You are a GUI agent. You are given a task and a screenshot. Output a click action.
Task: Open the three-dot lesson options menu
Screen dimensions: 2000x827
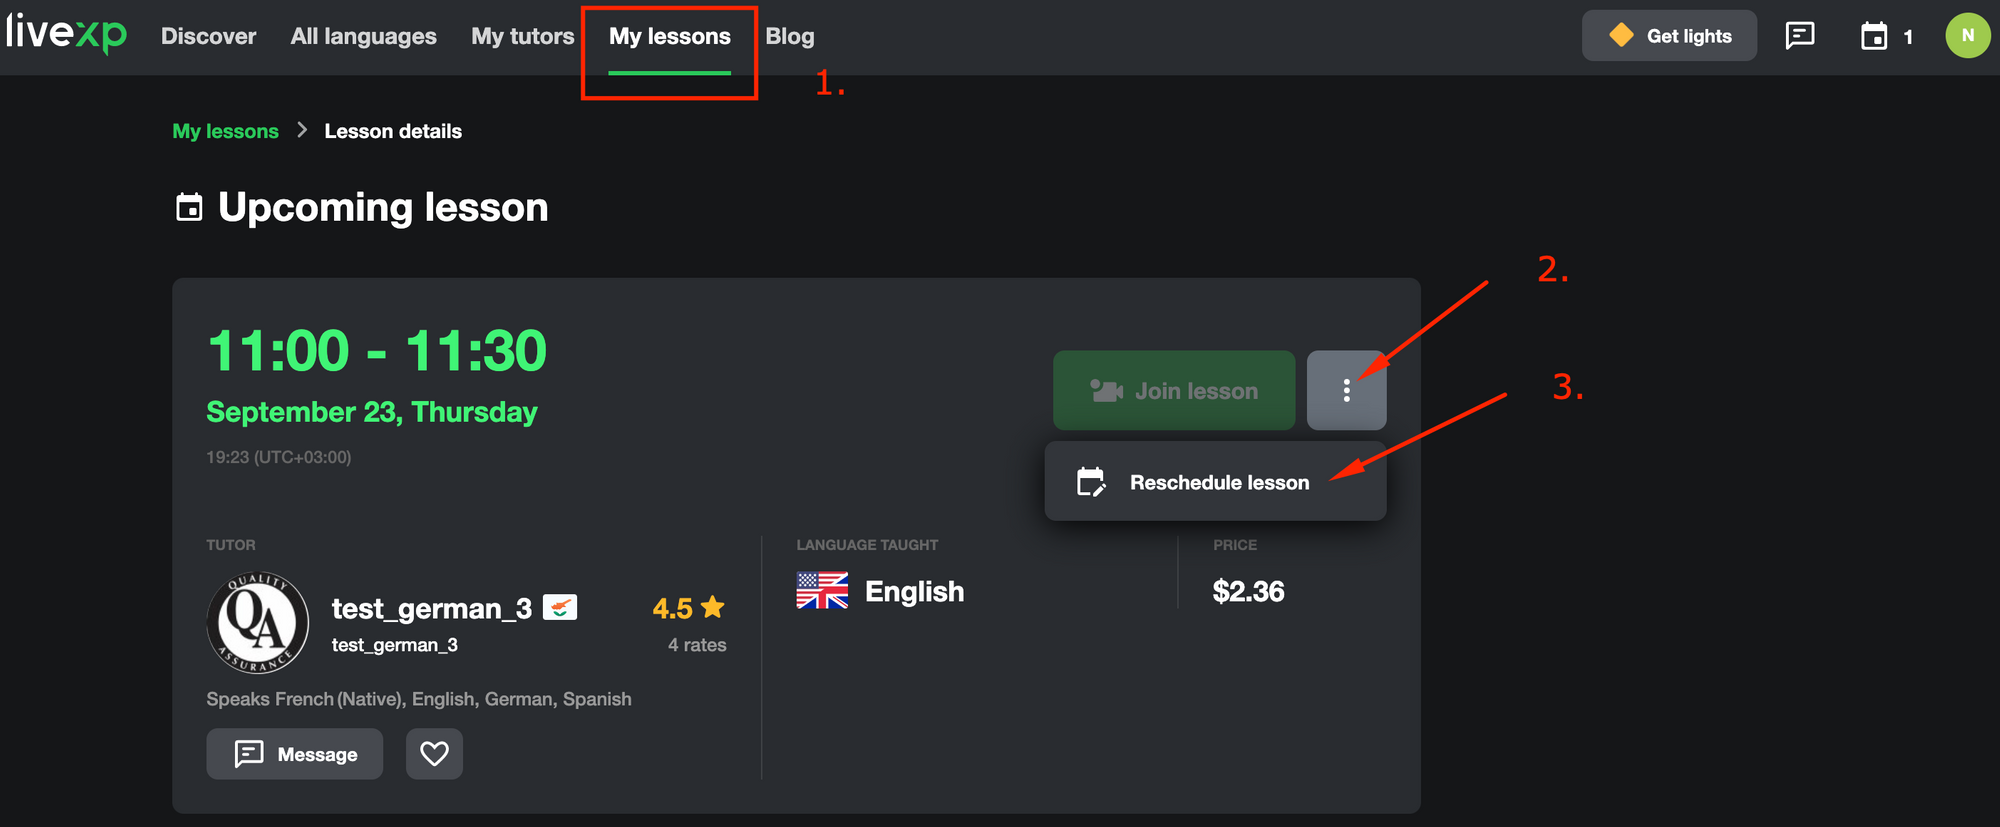[x=1346, y=390]
